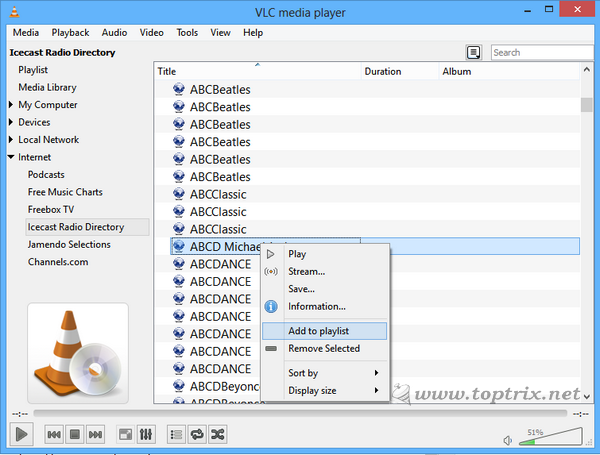600x455 pixels.
Task: Select Channels.com in sidebar
Action: (58, 262)
